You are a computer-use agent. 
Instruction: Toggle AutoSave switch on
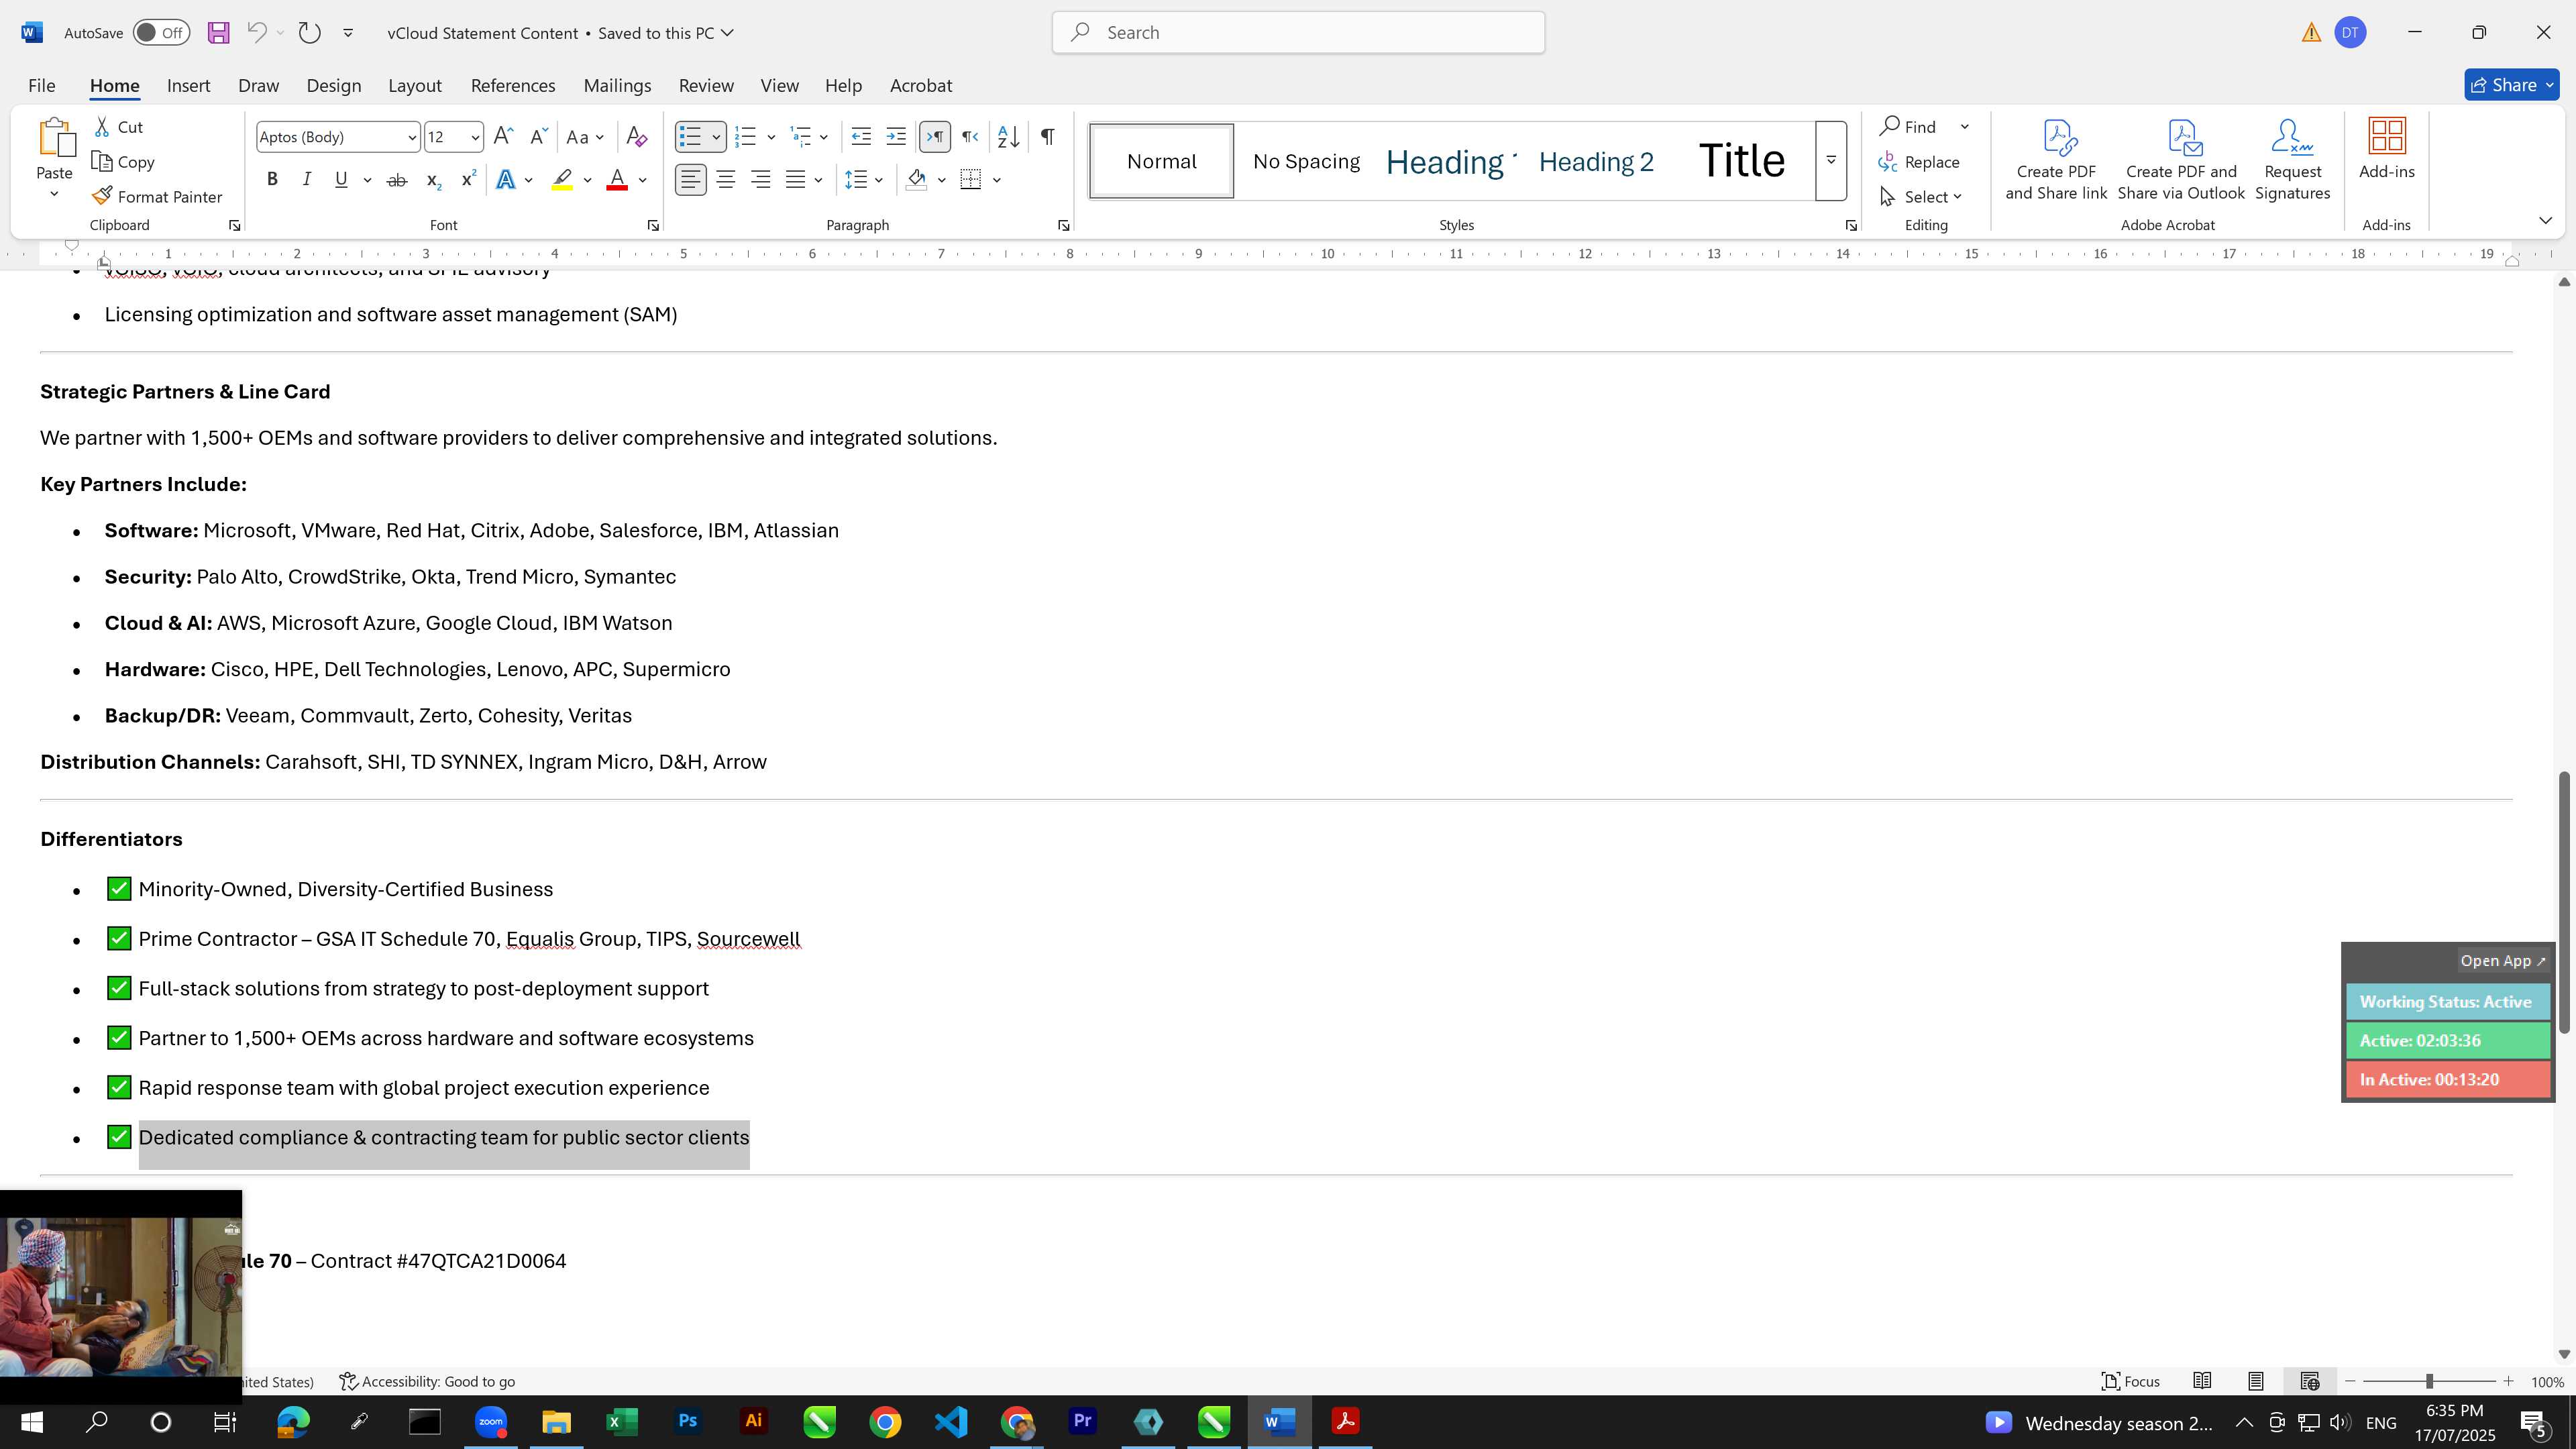(160, 33)
